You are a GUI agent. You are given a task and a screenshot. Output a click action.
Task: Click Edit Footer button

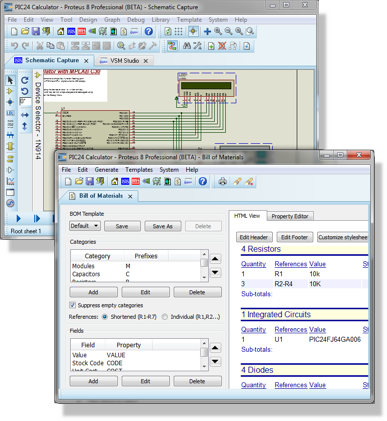pos(294,237)
